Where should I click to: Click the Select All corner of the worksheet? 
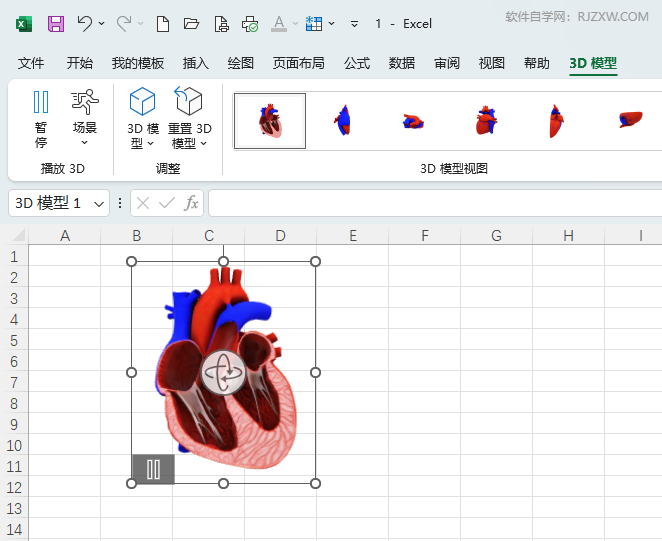[17, 236]
